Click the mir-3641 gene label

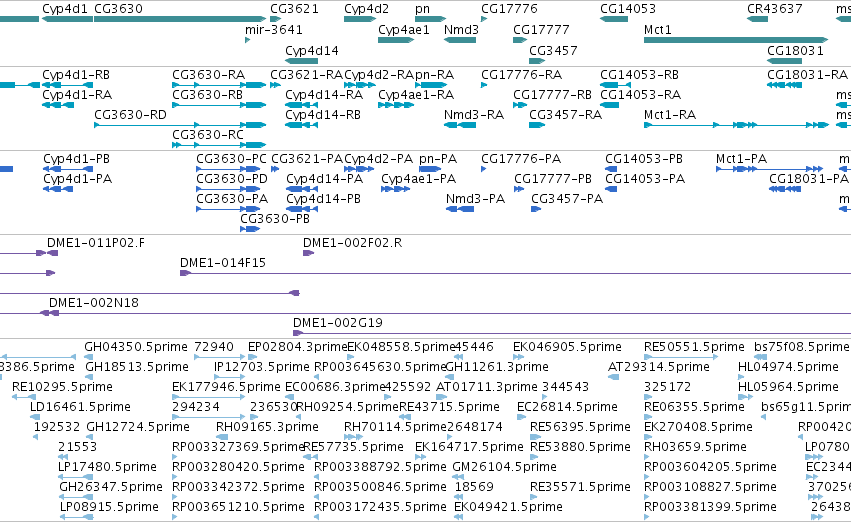point(274,30)
